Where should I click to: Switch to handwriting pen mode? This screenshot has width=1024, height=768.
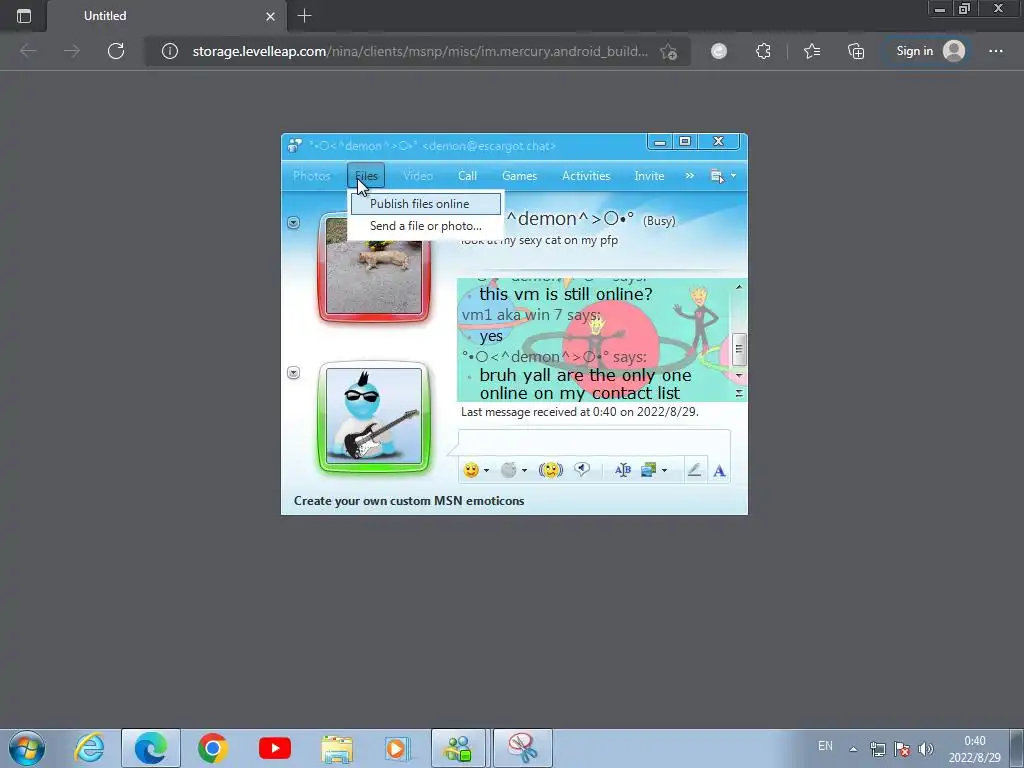[x=694, y=470]
